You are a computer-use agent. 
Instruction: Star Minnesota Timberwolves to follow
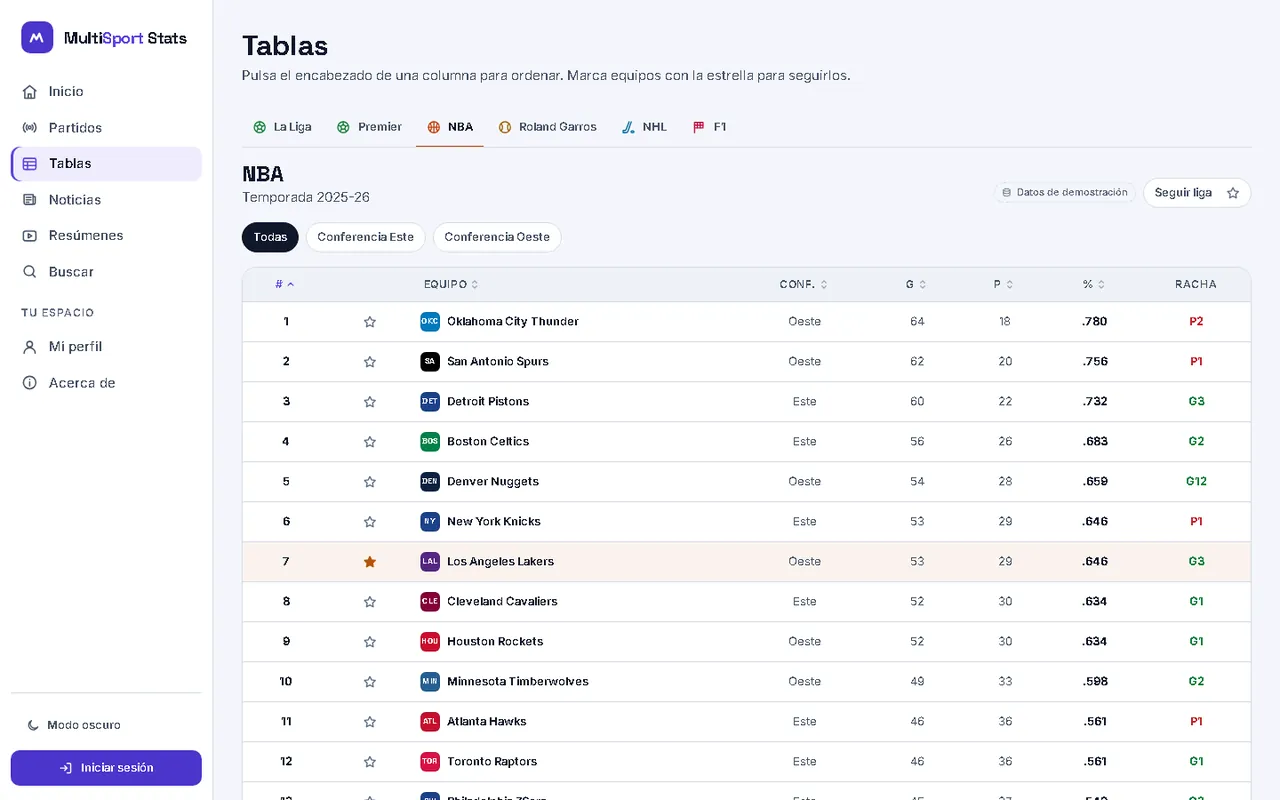pos(370,682)
